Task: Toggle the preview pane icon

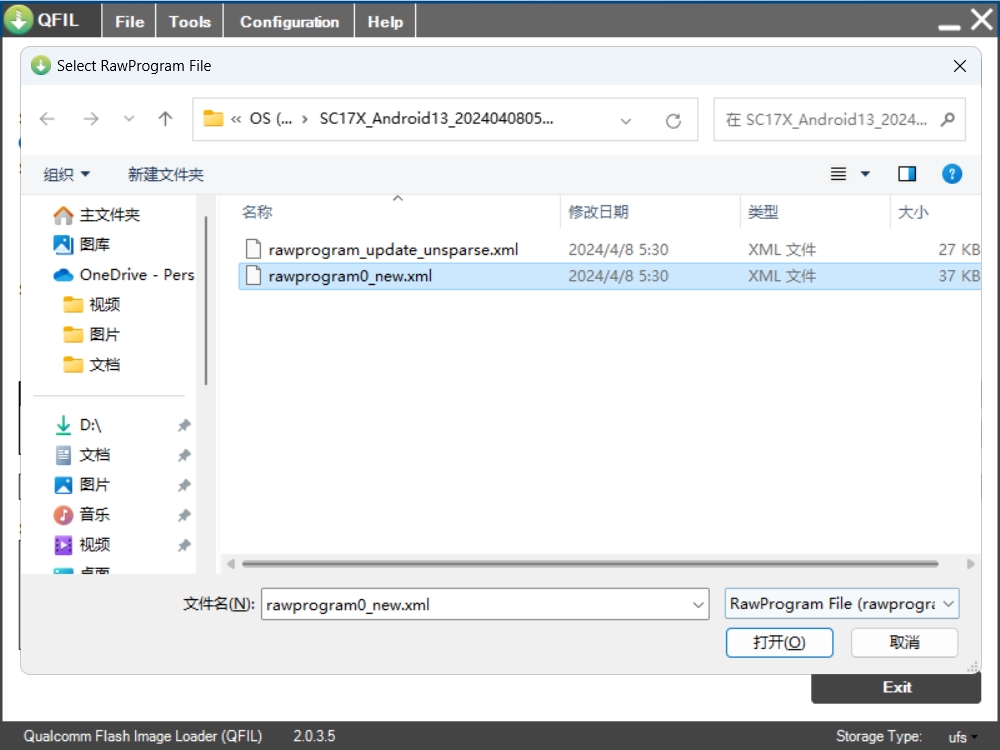Action: tap(907, 173)
